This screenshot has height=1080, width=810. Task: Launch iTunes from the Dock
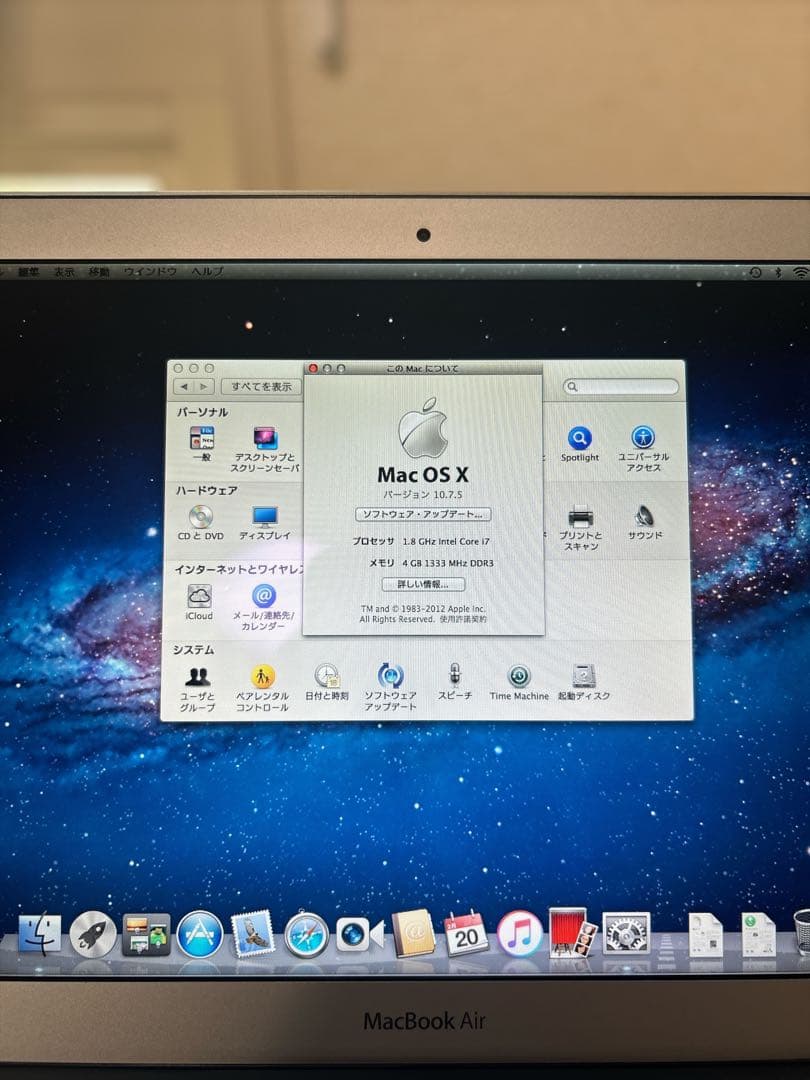click(519, 933)
